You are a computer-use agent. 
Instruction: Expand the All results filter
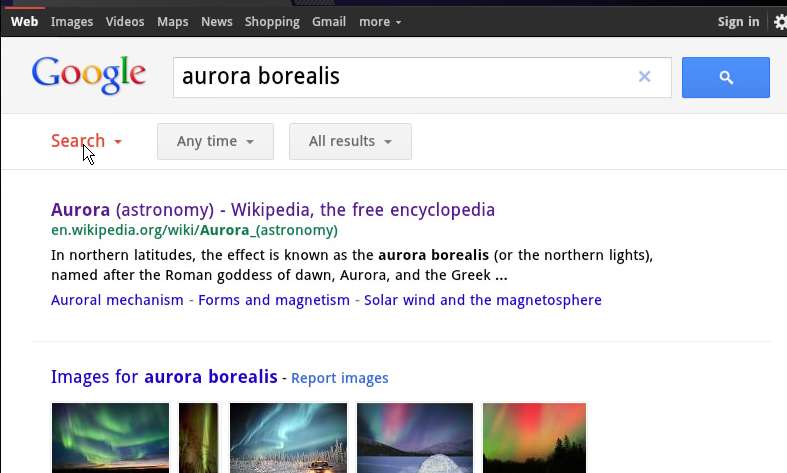click(350, 142)
